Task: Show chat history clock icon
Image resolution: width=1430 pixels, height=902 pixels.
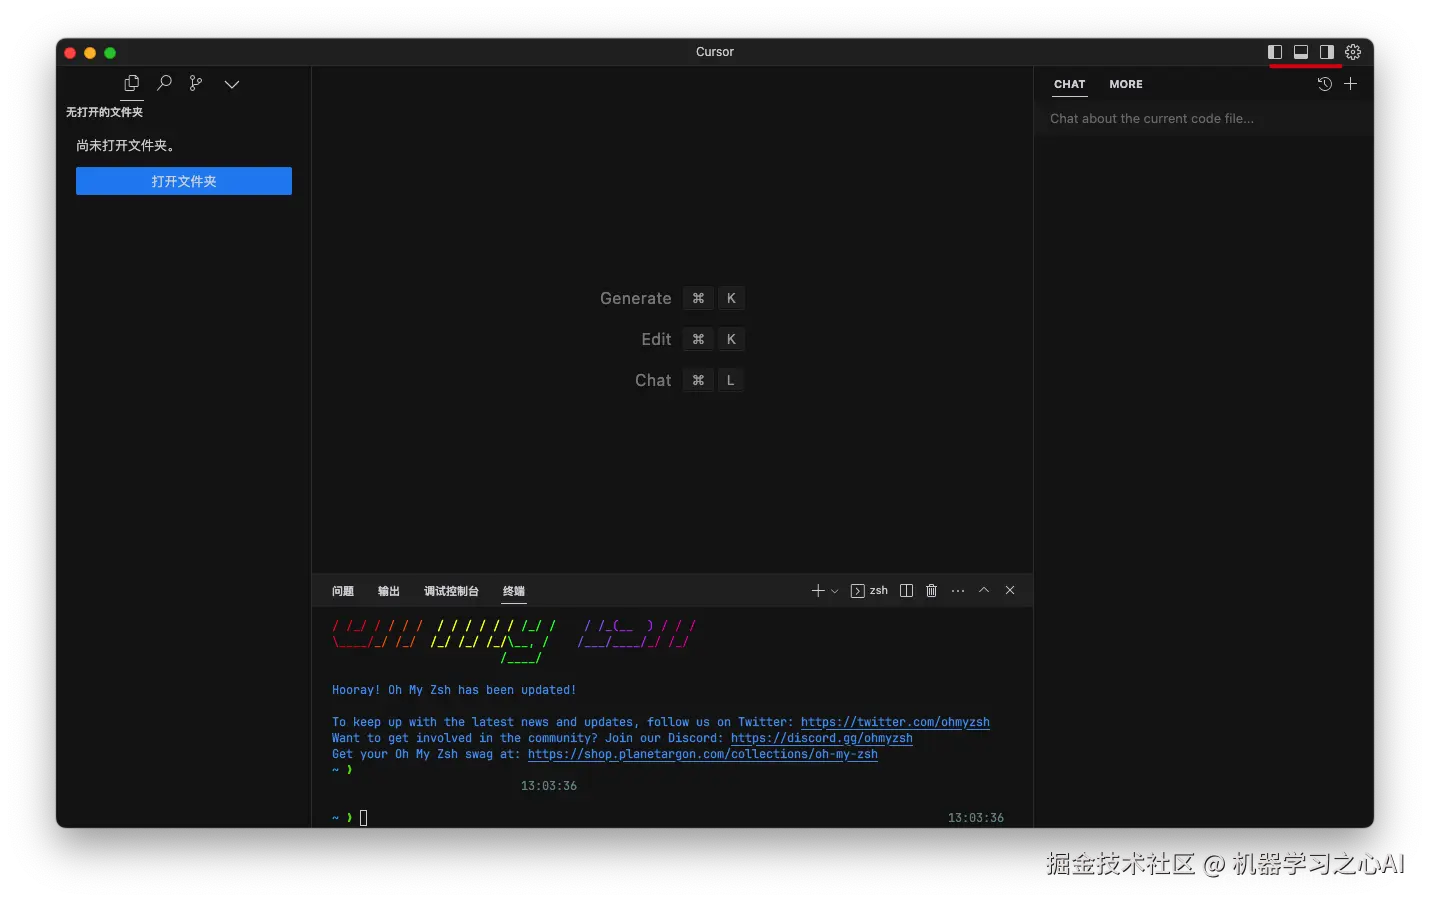Action: tap(1325, 84)
